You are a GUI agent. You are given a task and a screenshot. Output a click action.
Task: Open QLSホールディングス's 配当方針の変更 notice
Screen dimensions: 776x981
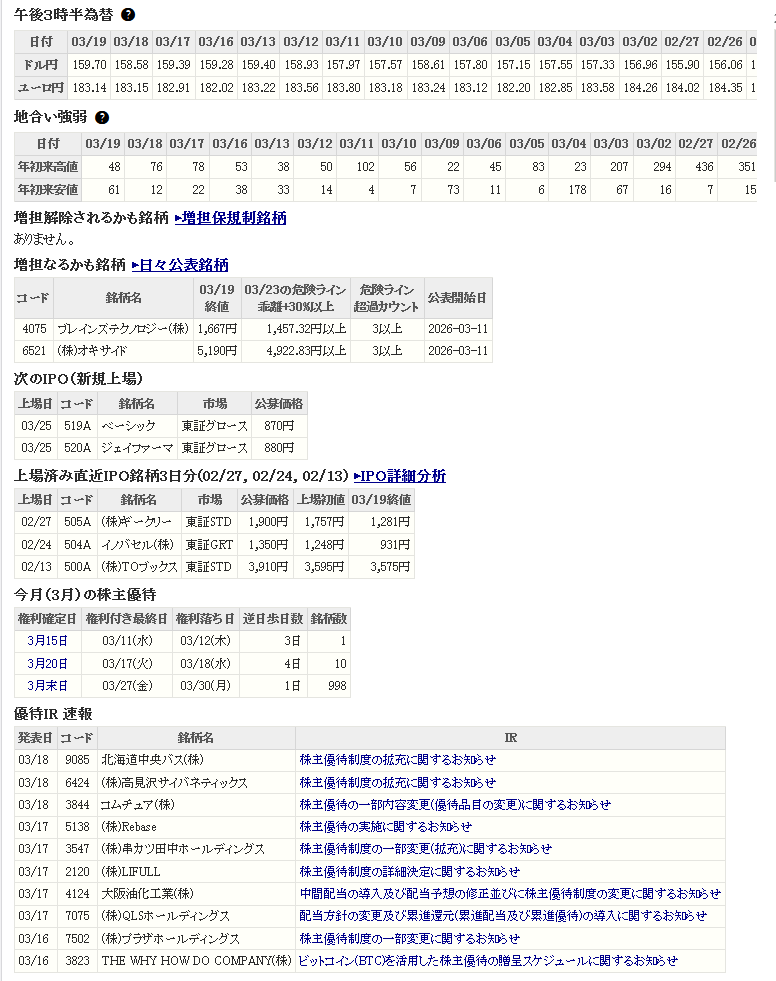coord(503,916)
